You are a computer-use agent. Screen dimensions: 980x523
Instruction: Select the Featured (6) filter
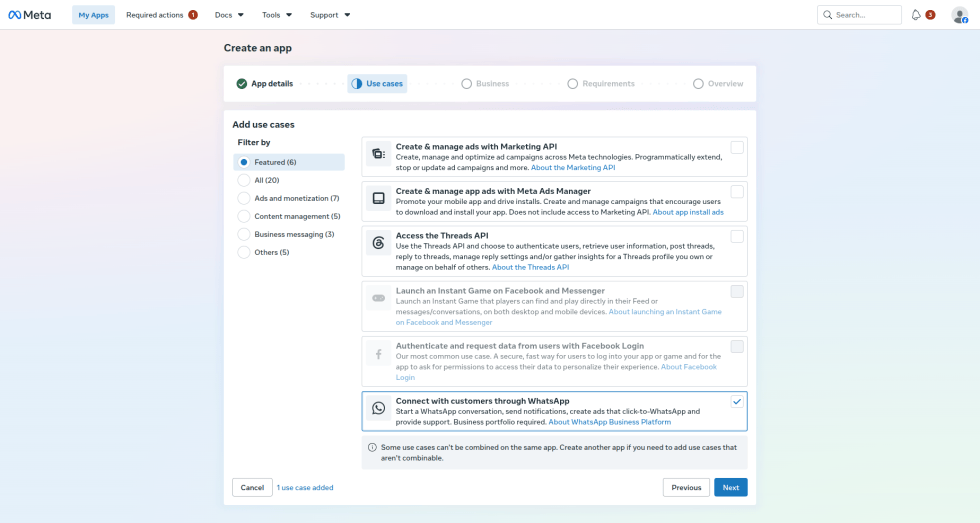tap(289, 162)
